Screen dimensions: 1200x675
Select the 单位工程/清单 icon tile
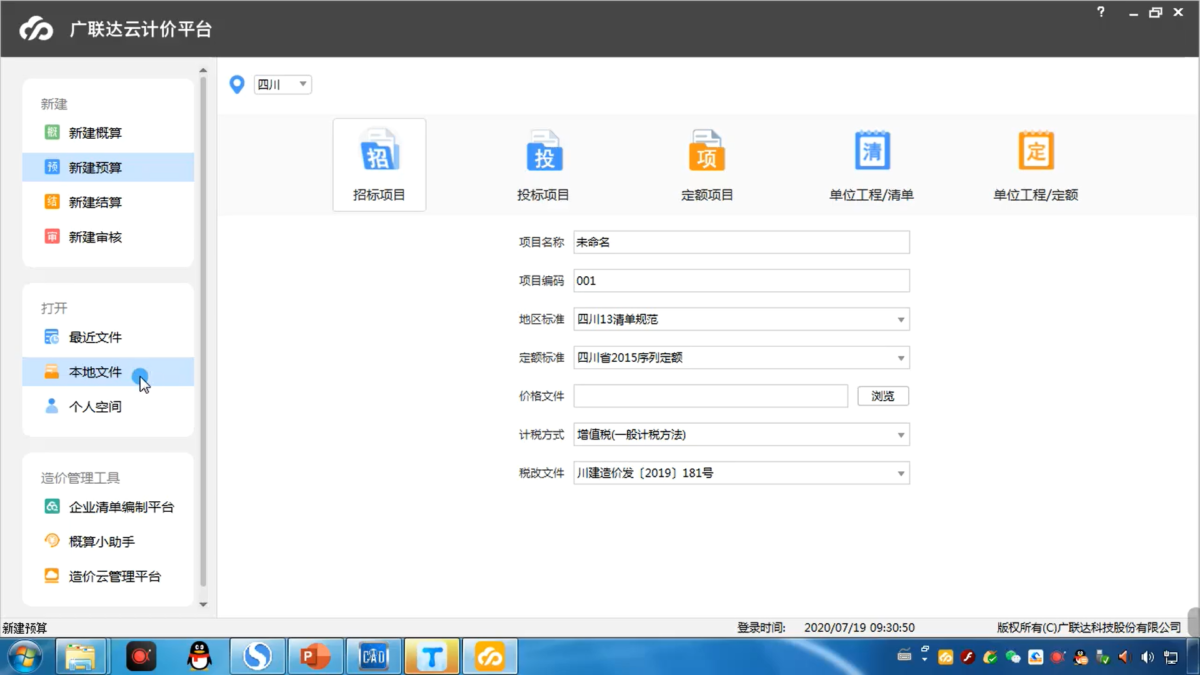click(871, 165)
